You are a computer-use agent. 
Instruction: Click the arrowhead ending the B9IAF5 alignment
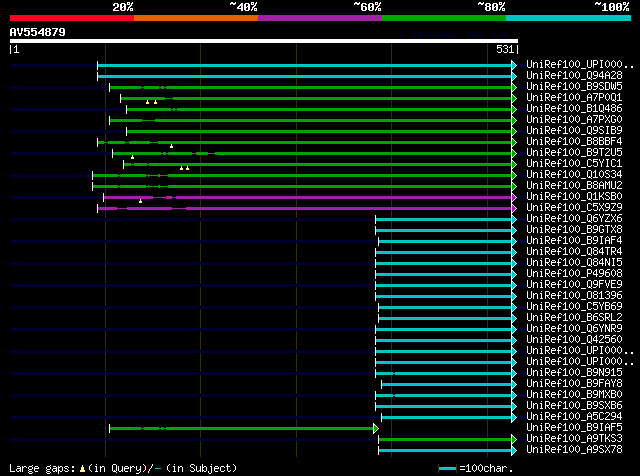coord(376,428)
